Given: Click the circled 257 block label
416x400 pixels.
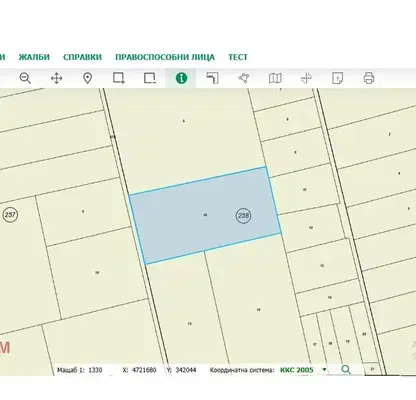Looking at the screenshot, I should 10,215.
